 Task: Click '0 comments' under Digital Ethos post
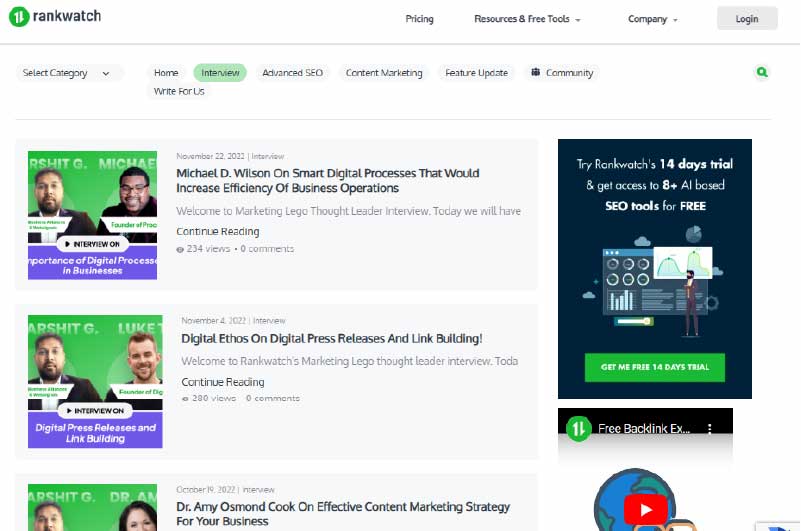(273, 398)
